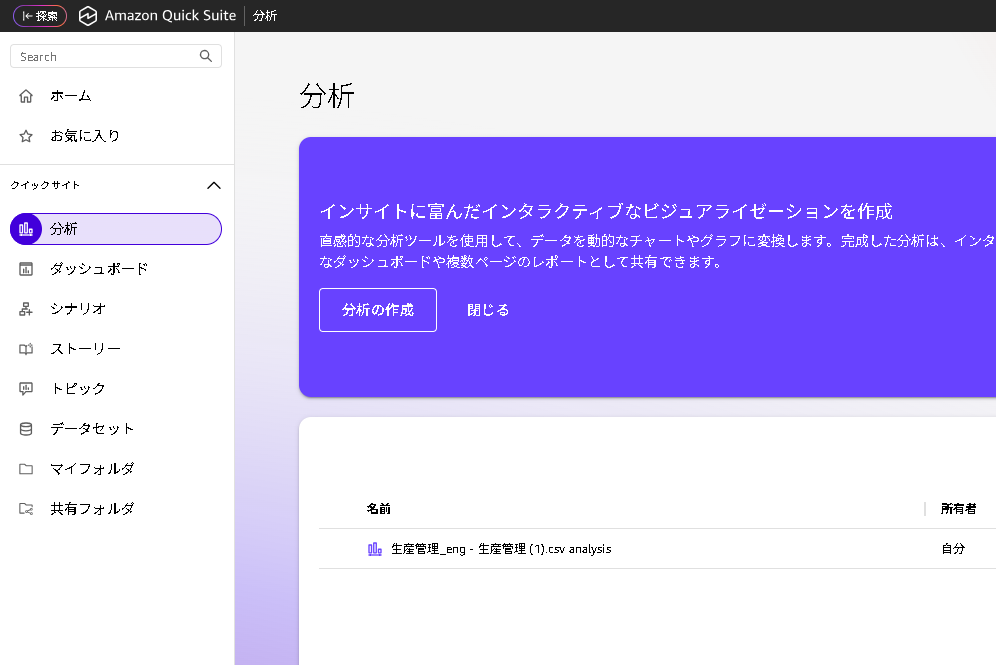996x665 pixels.
Task: Focus the Search input field
Action: (x=105, y=57)
